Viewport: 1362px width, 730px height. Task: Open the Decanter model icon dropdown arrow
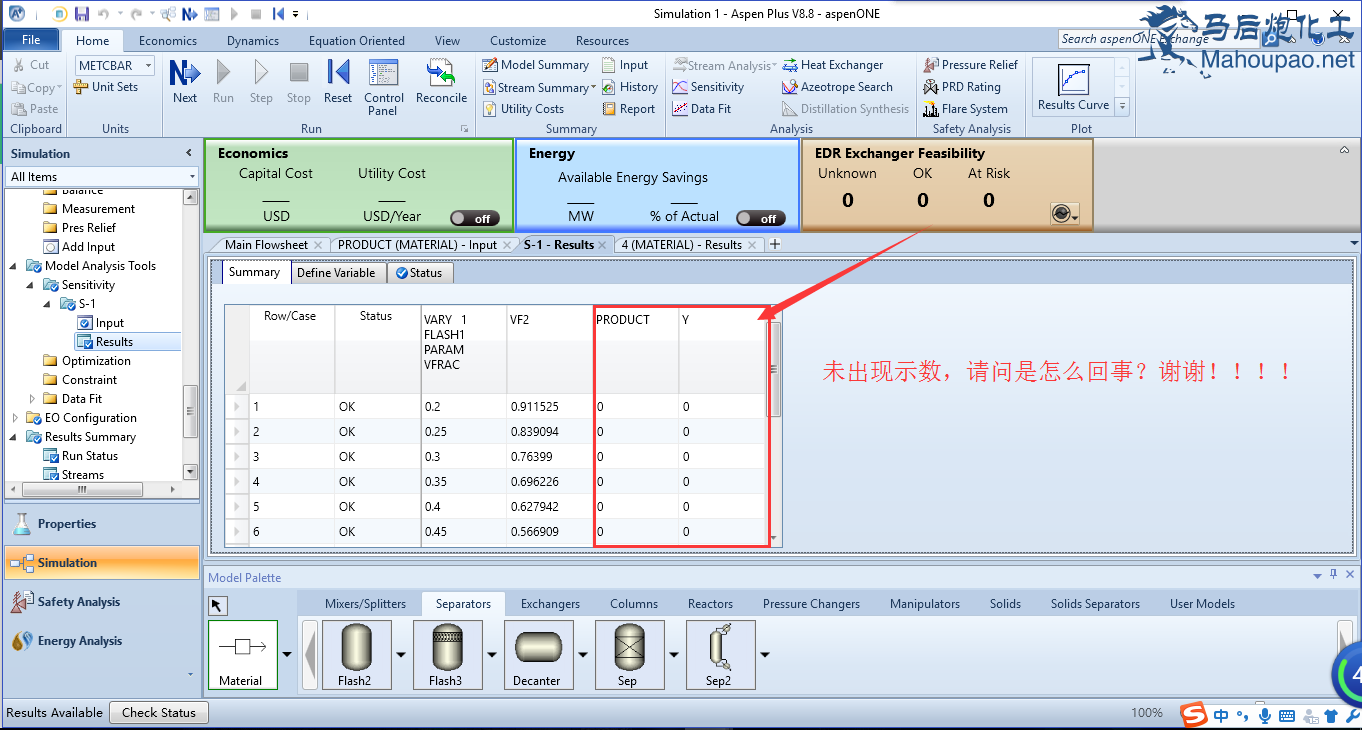tap(582, 655)
